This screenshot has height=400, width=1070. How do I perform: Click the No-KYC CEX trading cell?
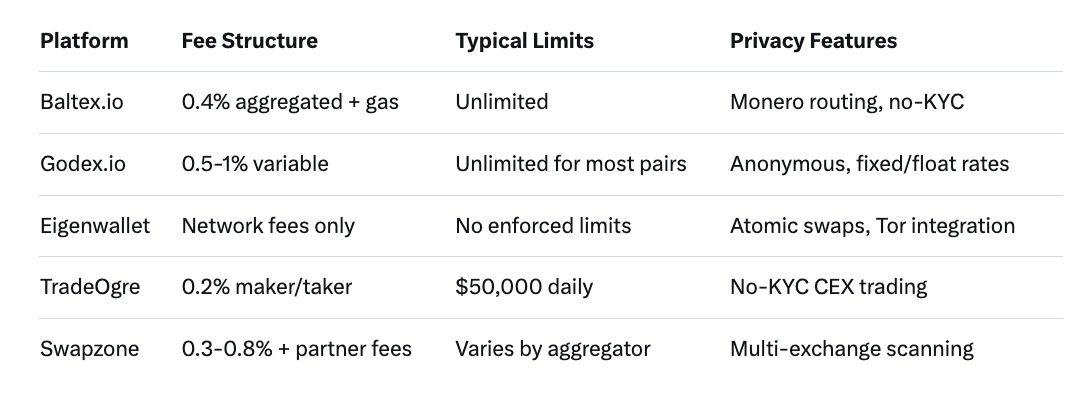tap(829, 287)
